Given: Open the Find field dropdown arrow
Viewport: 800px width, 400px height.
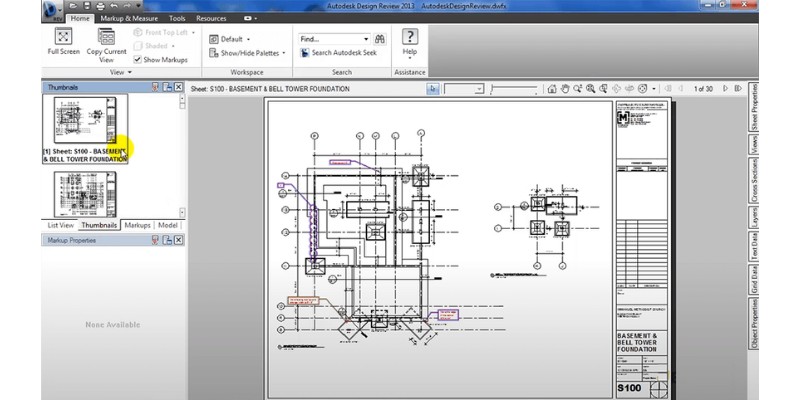Looking at the screenshot, I should 366,39.
